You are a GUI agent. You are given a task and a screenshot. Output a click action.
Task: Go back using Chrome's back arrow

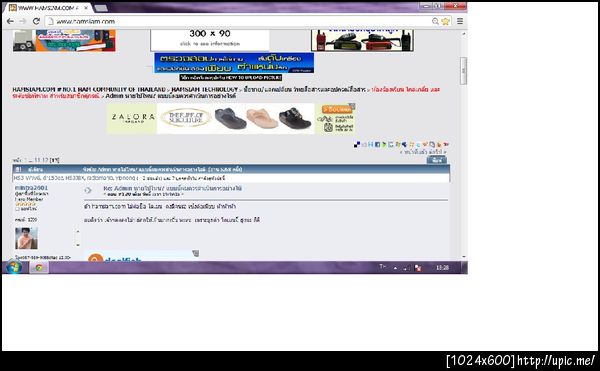coord(10,21)
